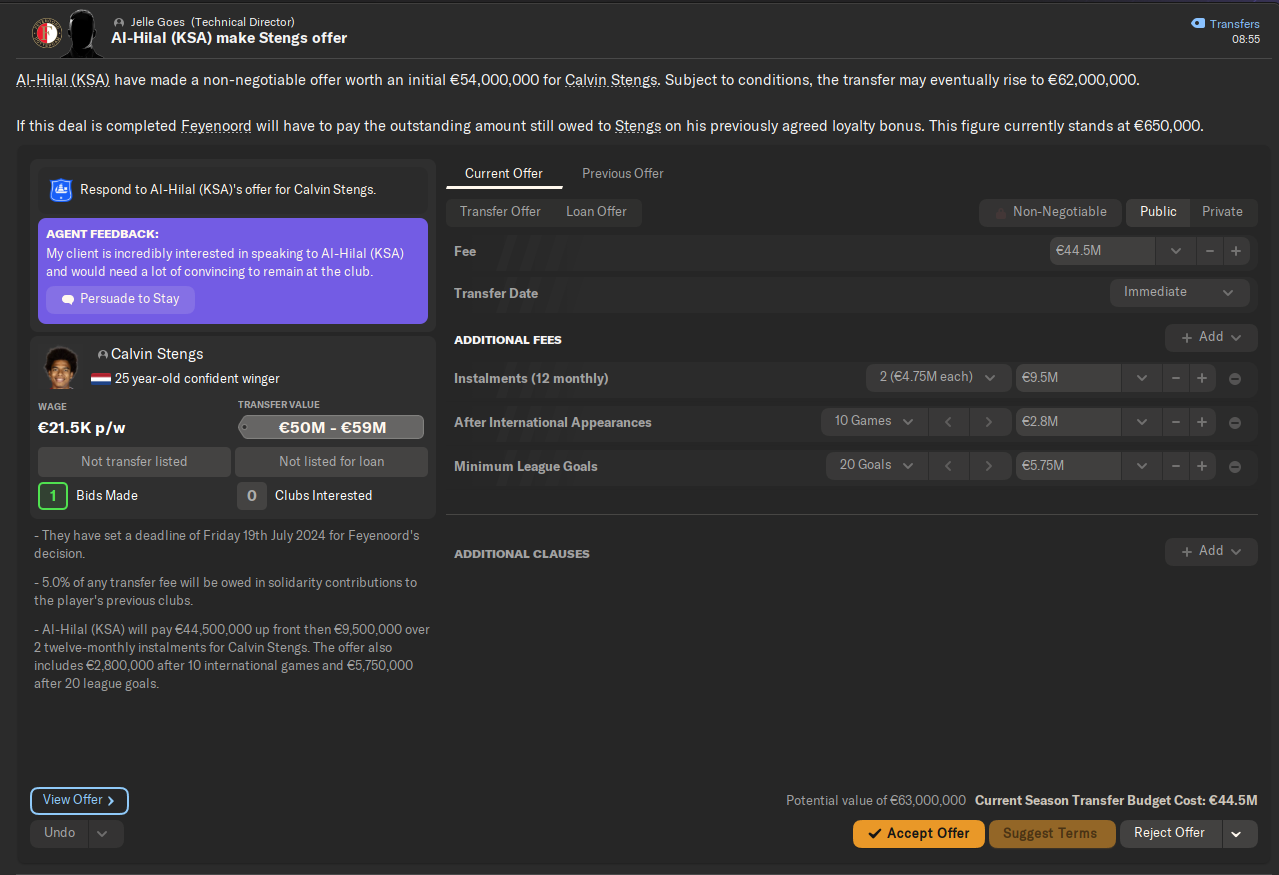The image size is (1279, 875).
Task: Open Calvin Stengs' face portrait
Action: tap(61, 367)
